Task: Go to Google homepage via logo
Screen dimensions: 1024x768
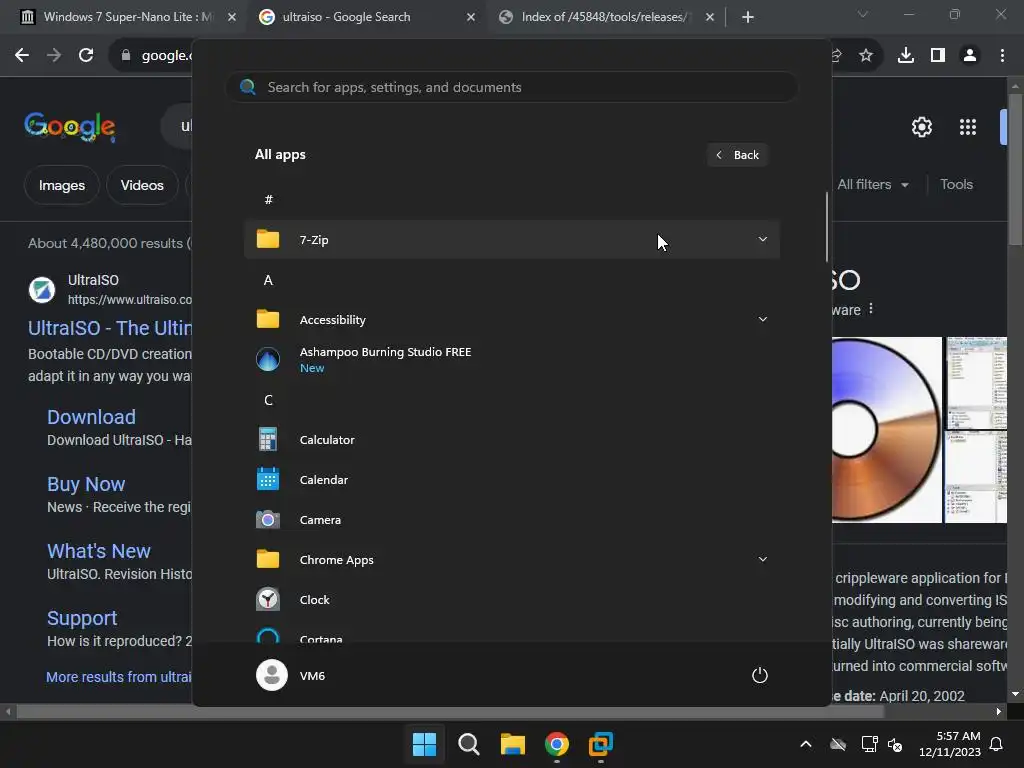Action: [70, 127]
